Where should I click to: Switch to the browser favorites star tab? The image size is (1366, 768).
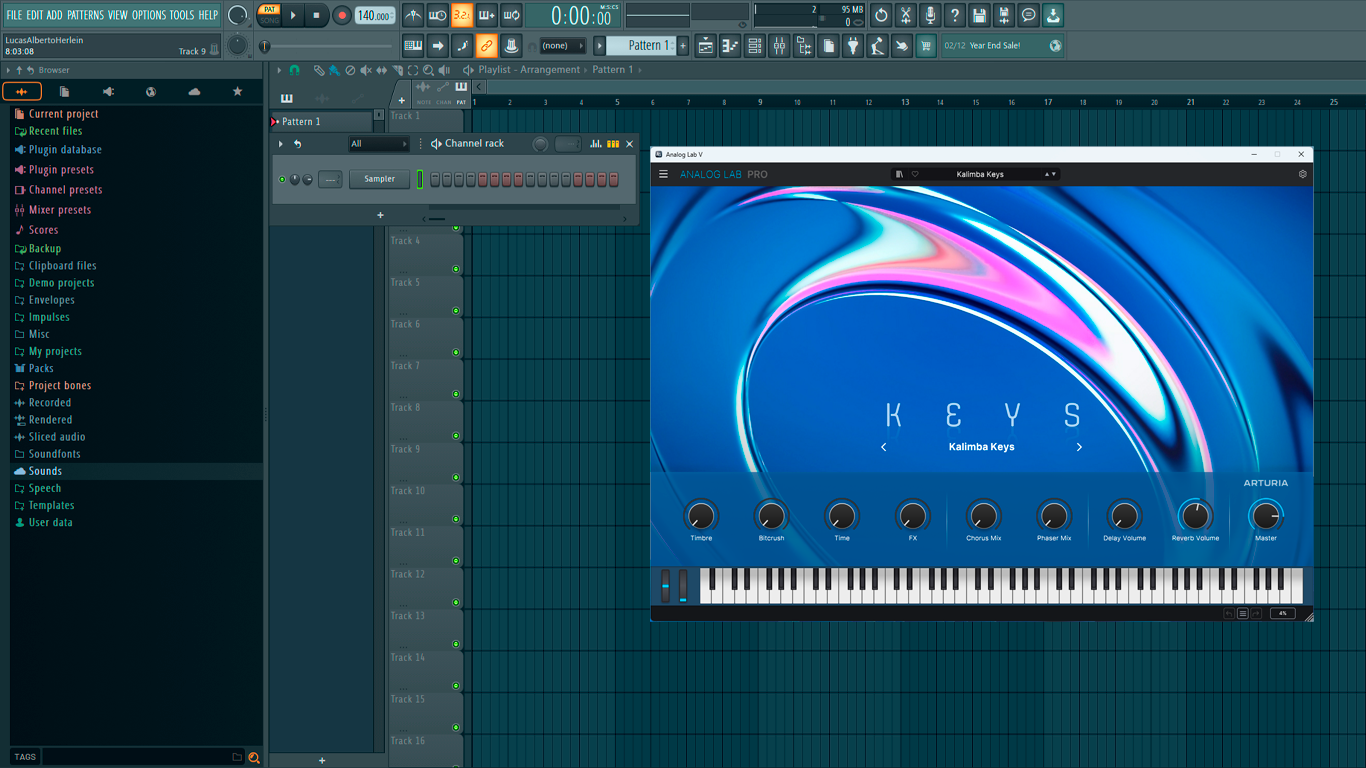pyautogui.click(x=237, y=91)
